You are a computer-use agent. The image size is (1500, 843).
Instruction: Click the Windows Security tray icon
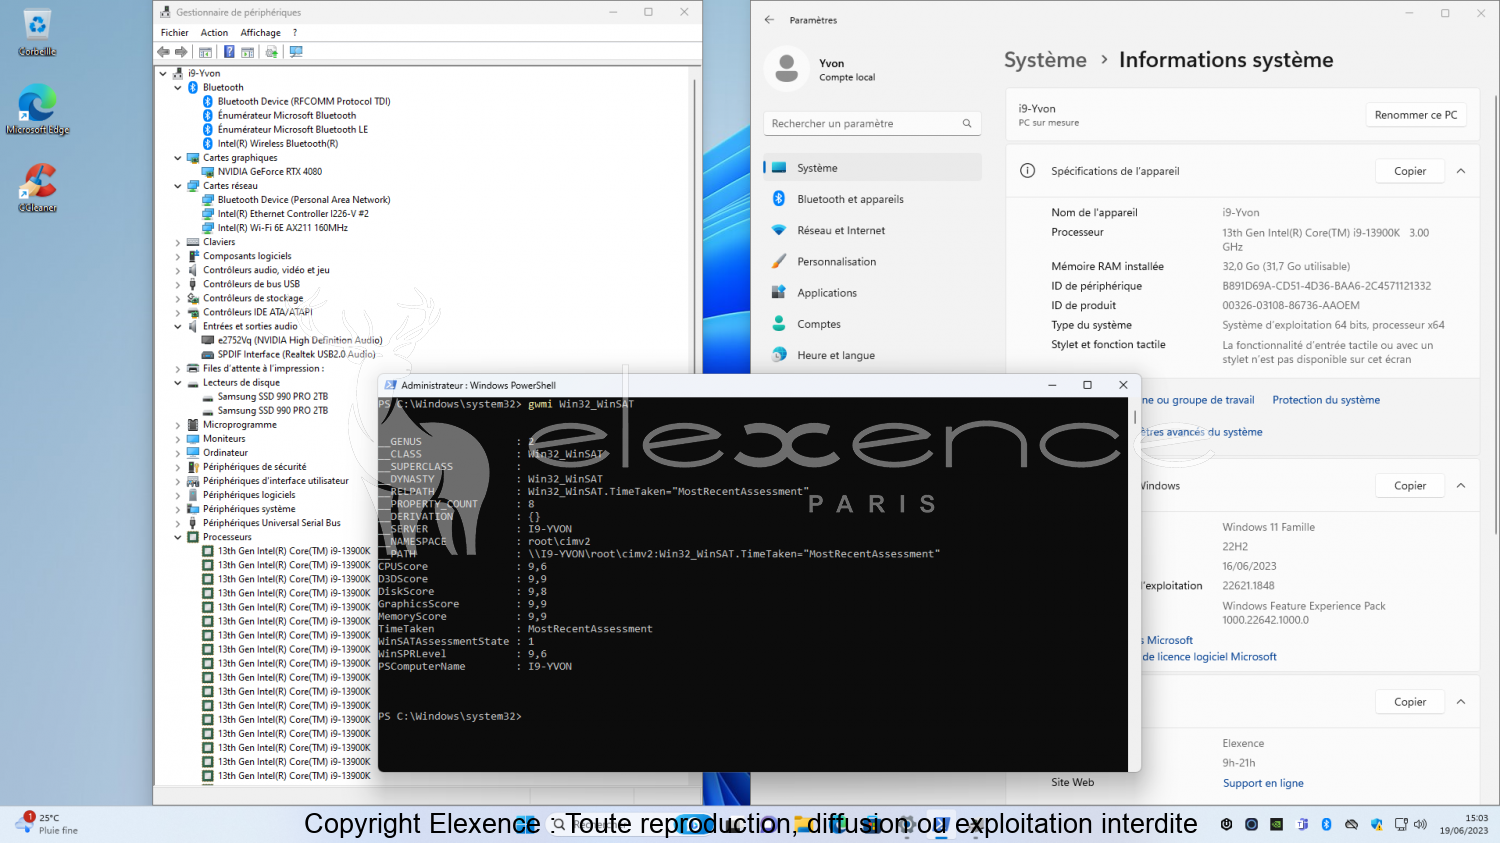[x=1376, y=824]
